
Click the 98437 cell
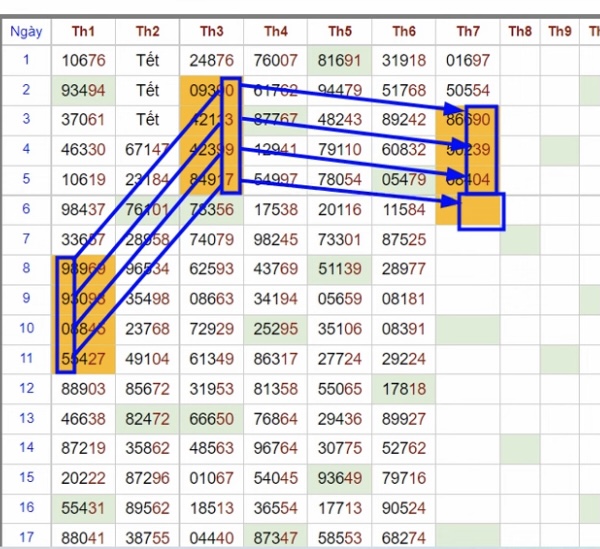point(83,210)
